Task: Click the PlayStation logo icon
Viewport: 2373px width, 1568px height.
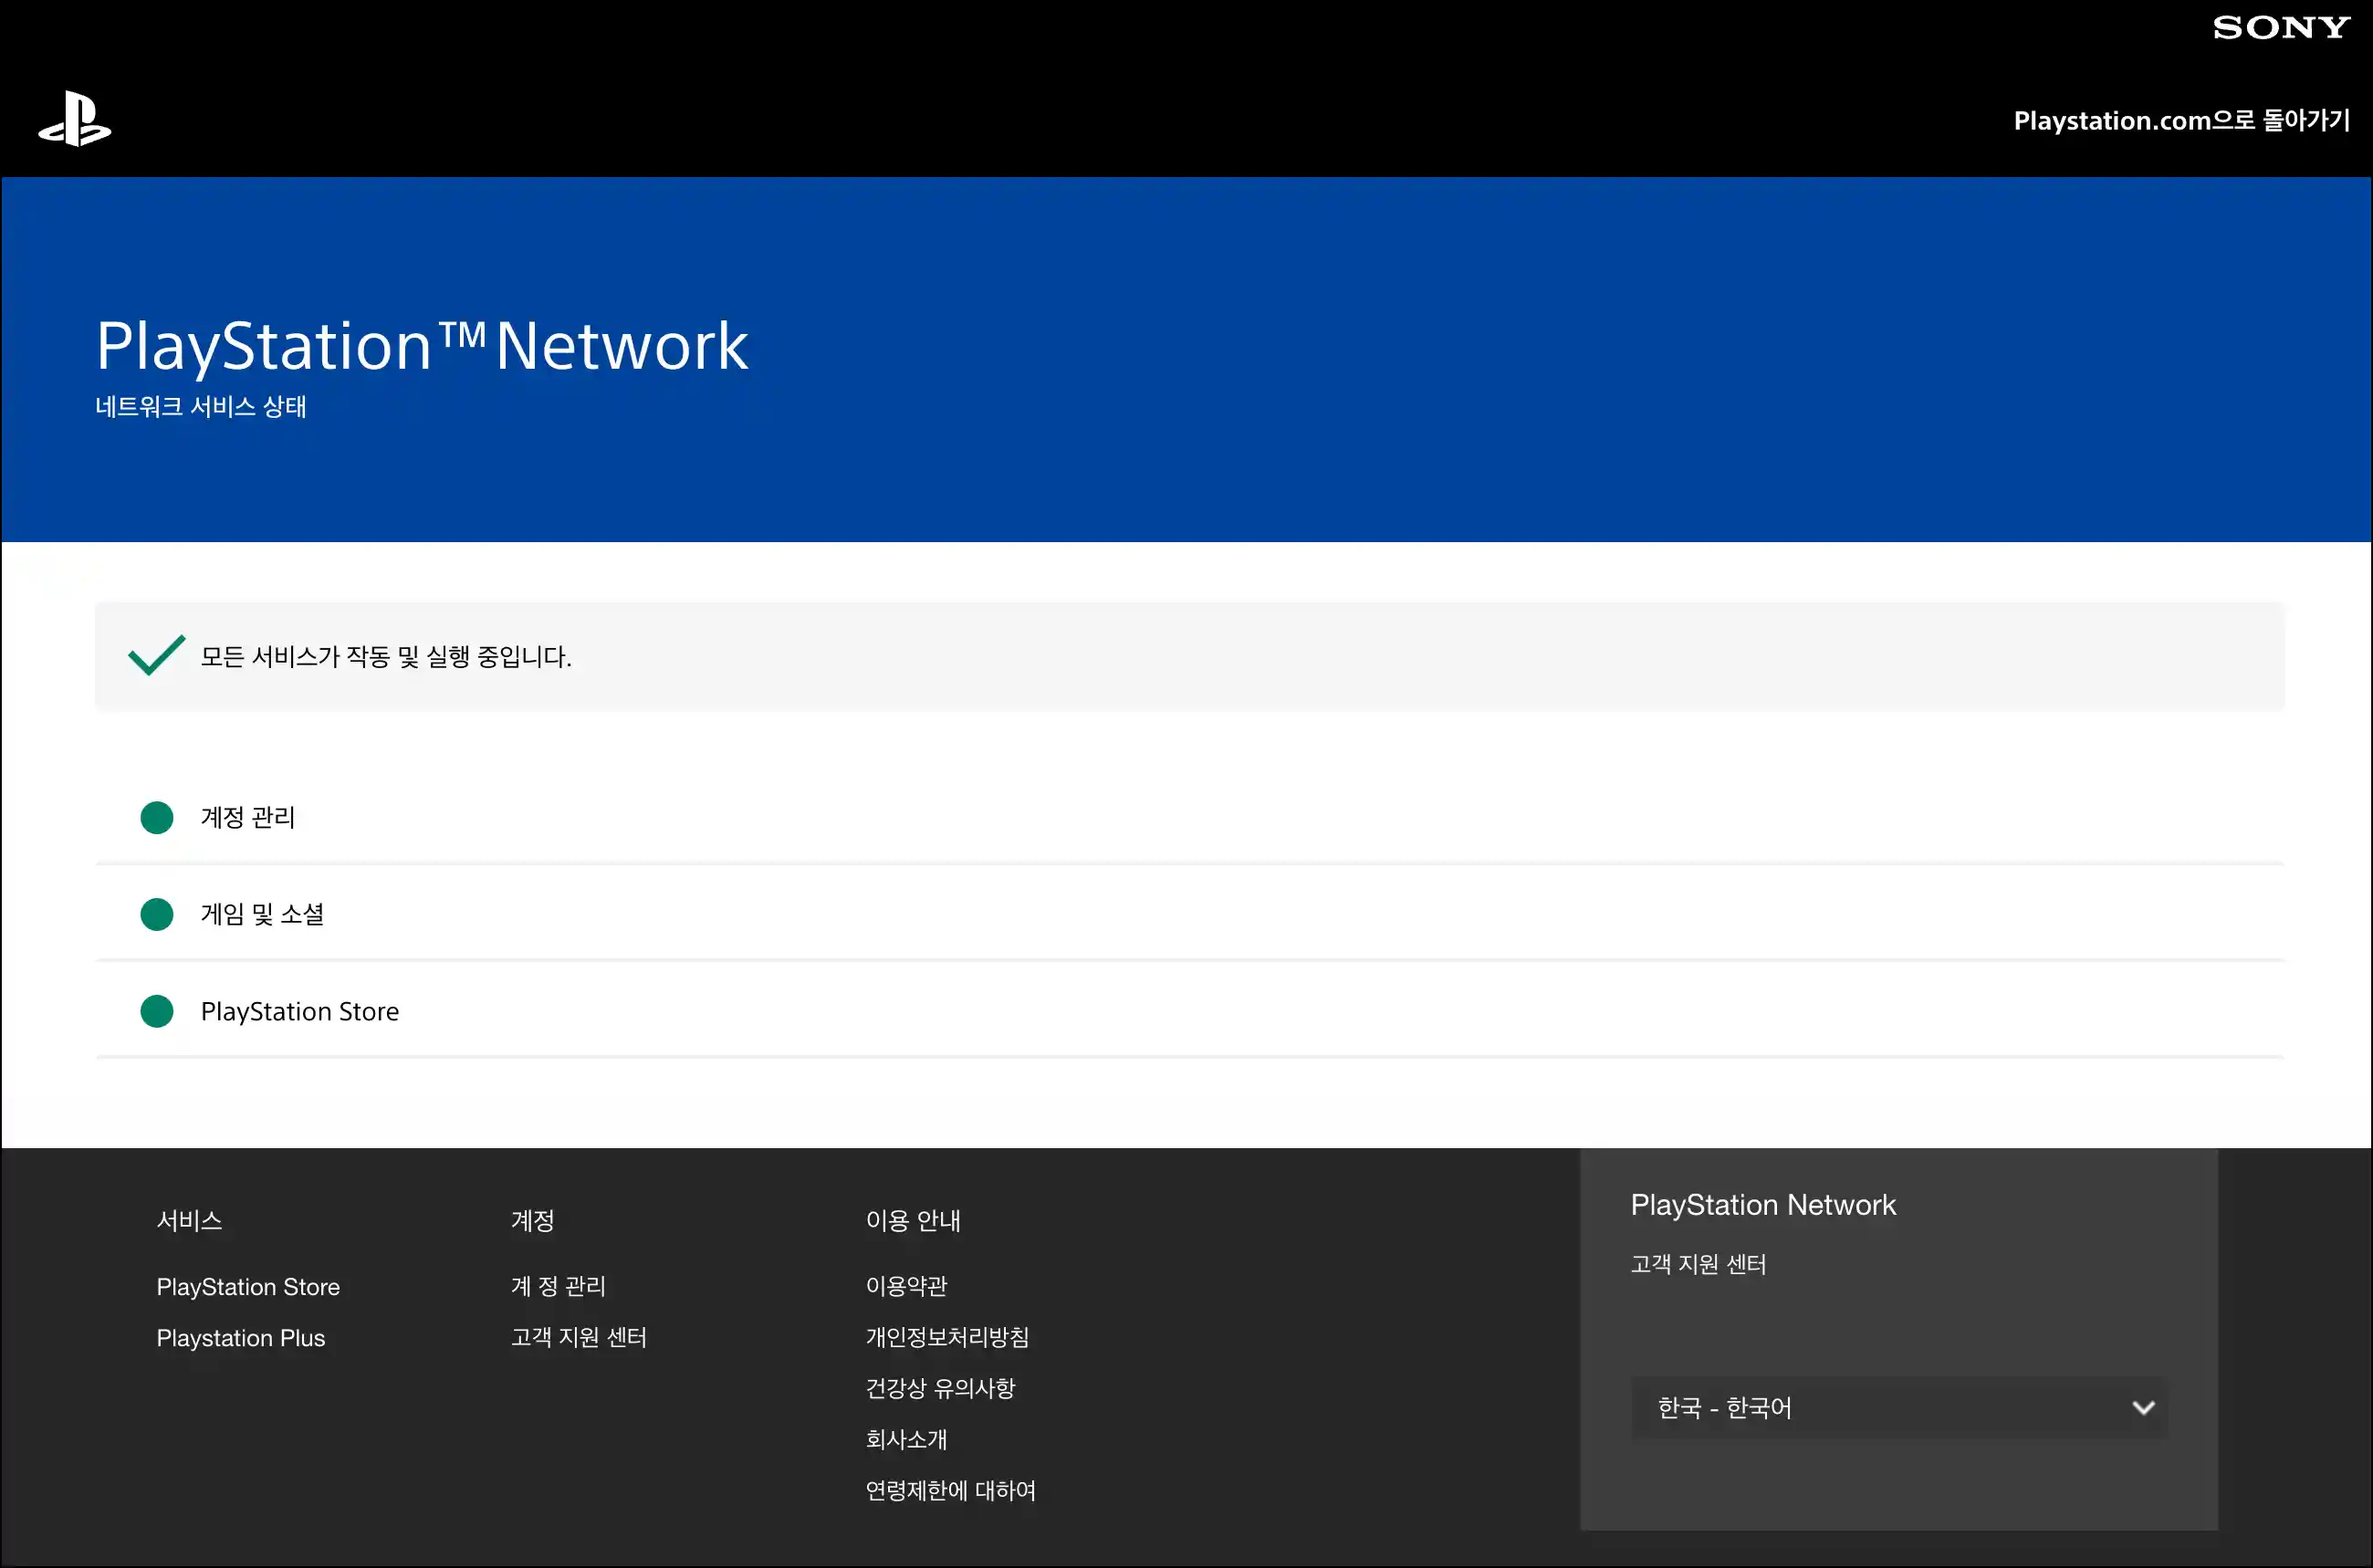Action: pos(75,119)
